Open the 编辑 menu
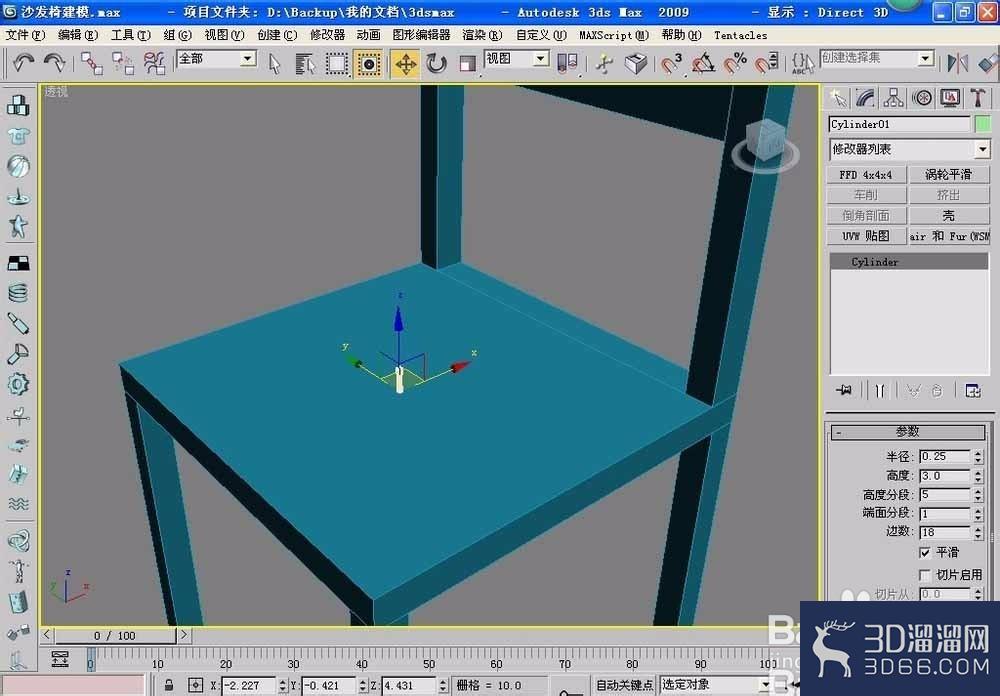1000x696 pixels. (78, 35)
